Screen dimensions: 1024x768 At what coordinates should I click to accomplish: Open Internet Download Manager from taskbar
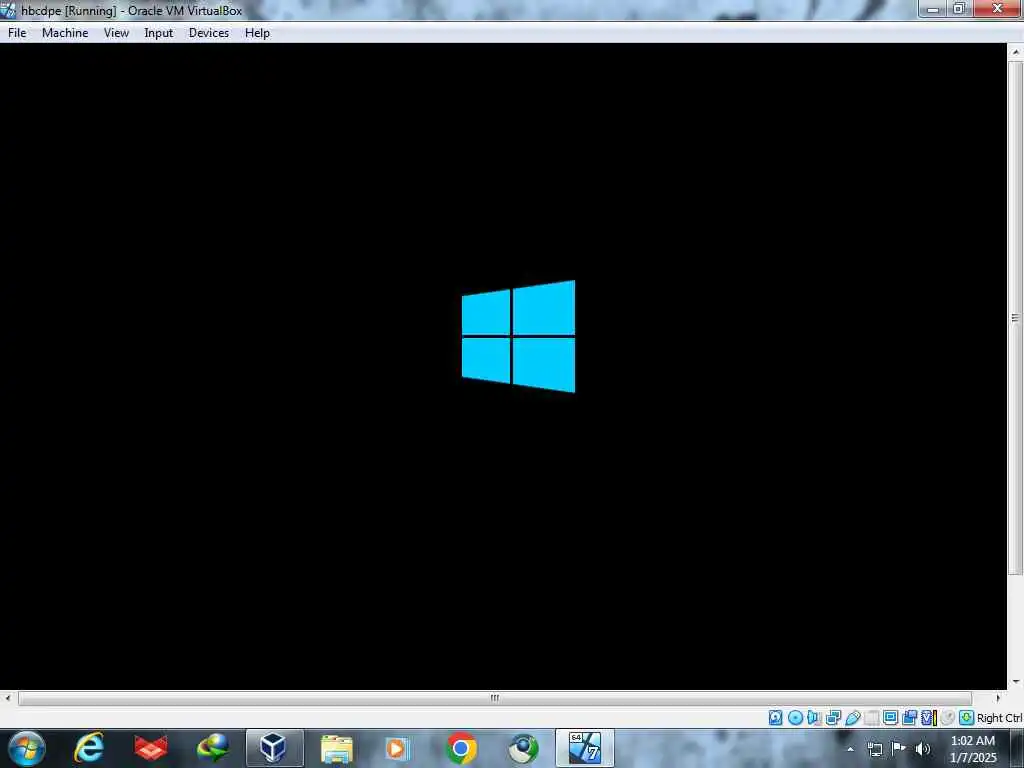[213, 748]
